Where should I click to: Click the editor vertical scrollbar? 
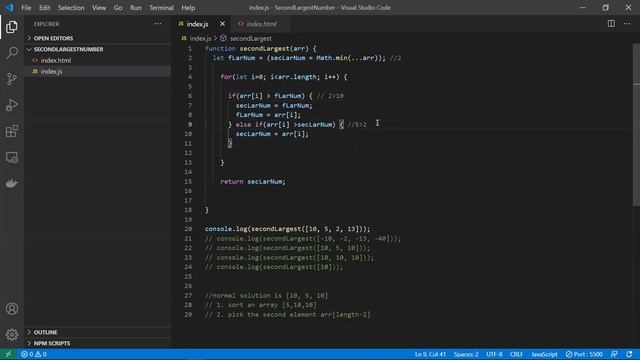click(636, 124)
